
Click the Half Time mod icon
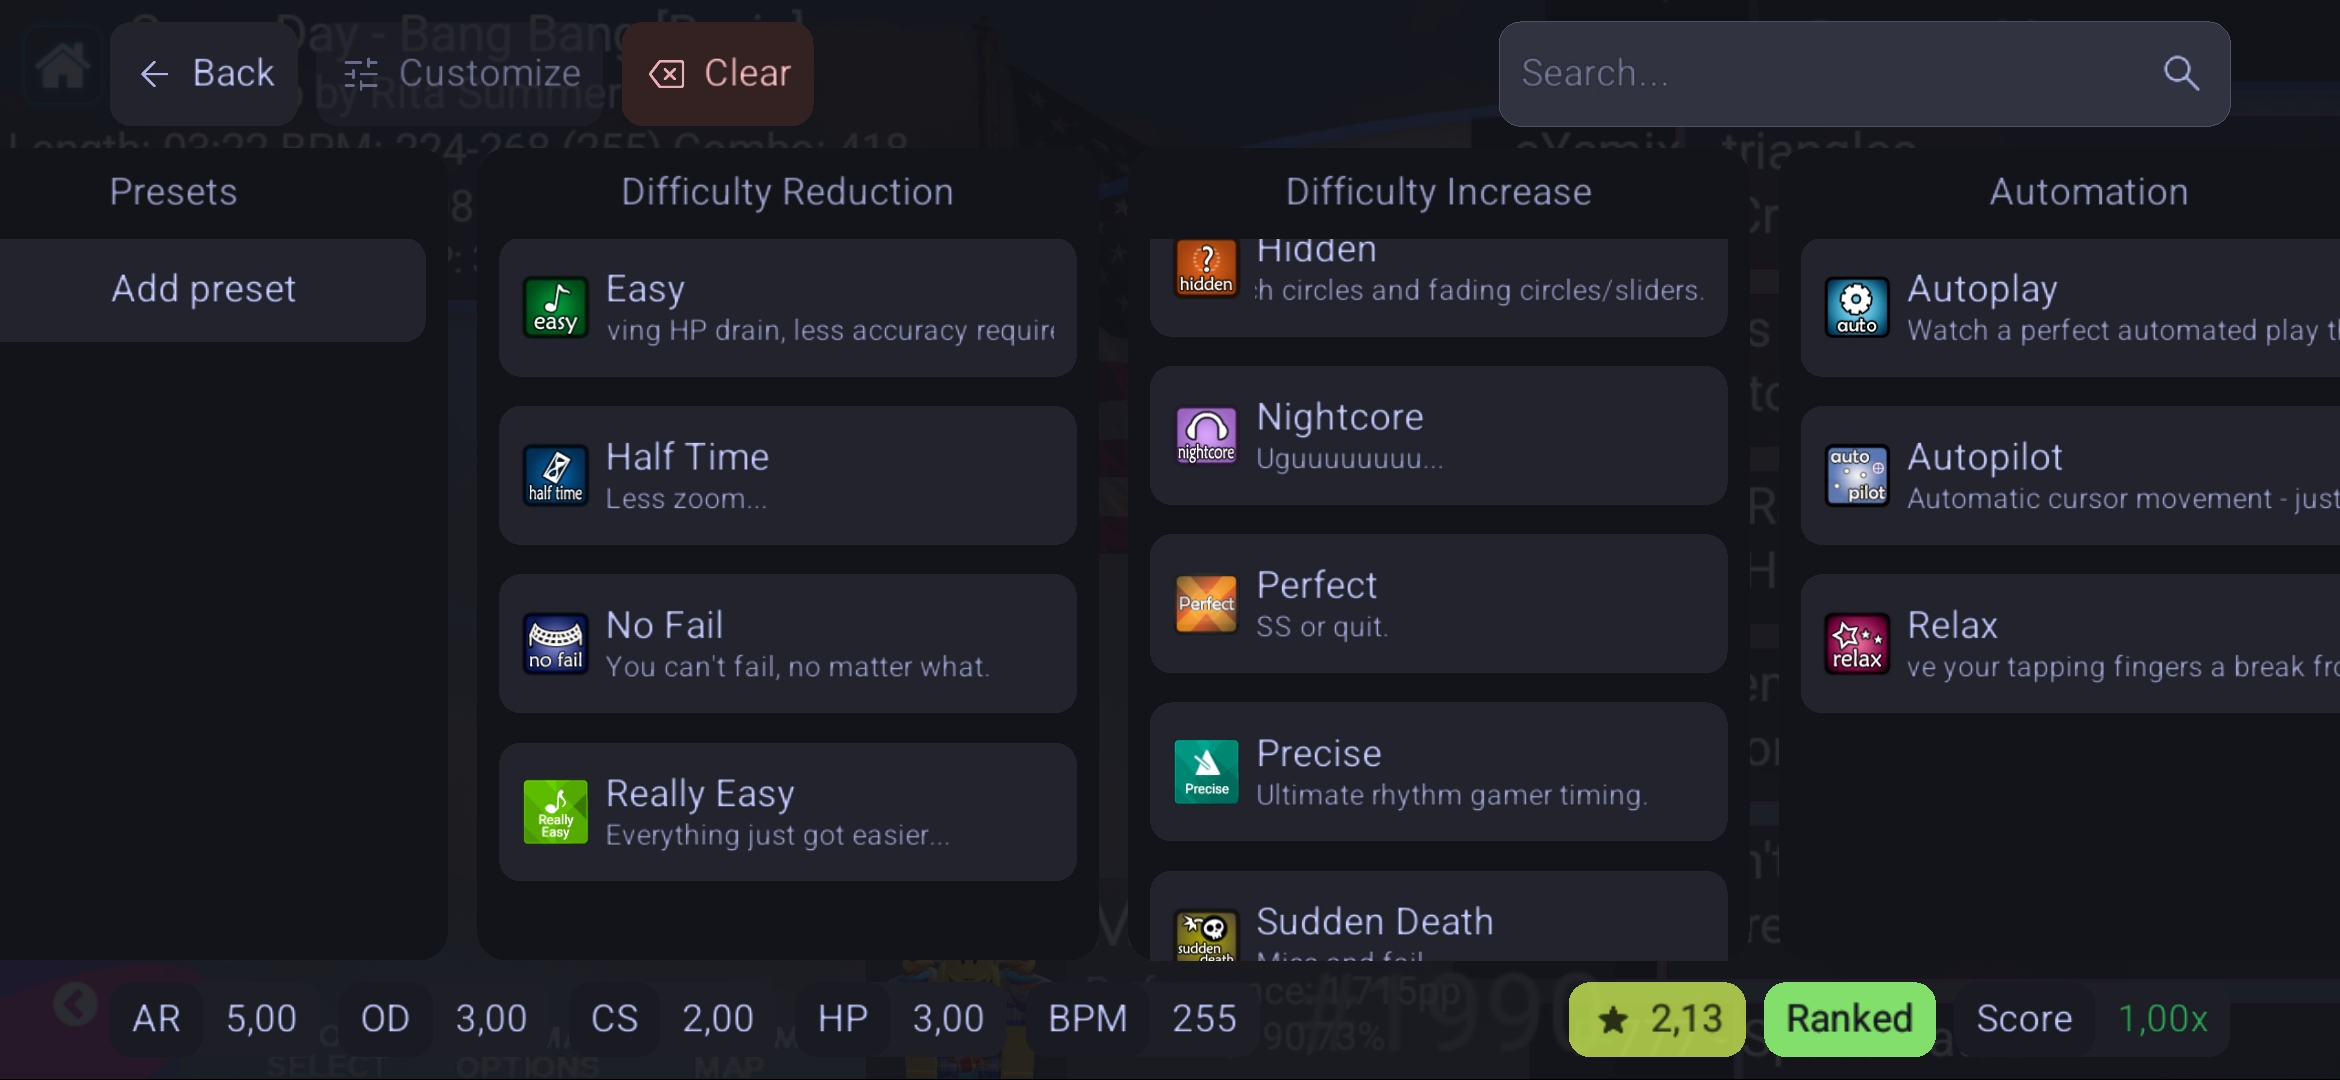[555, 476]
